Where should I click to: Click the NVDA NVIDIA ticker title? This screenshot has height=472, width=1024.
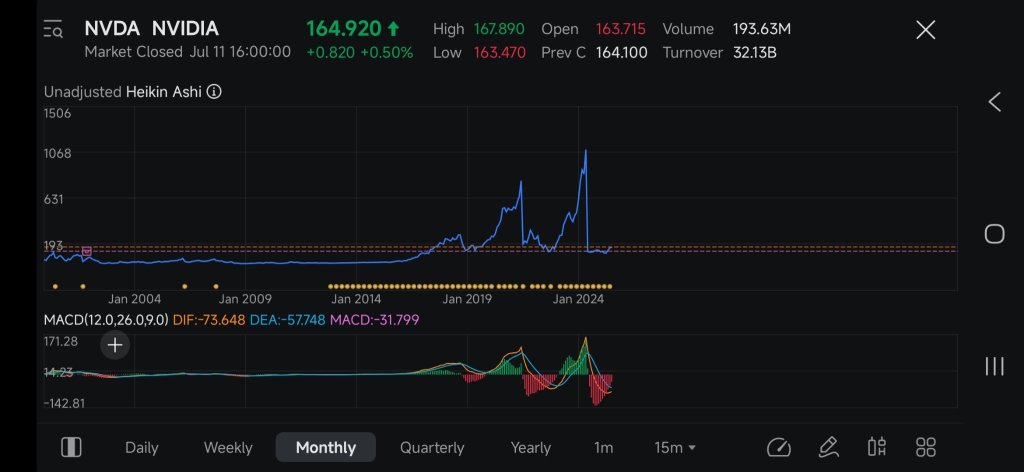pos(152,29)
